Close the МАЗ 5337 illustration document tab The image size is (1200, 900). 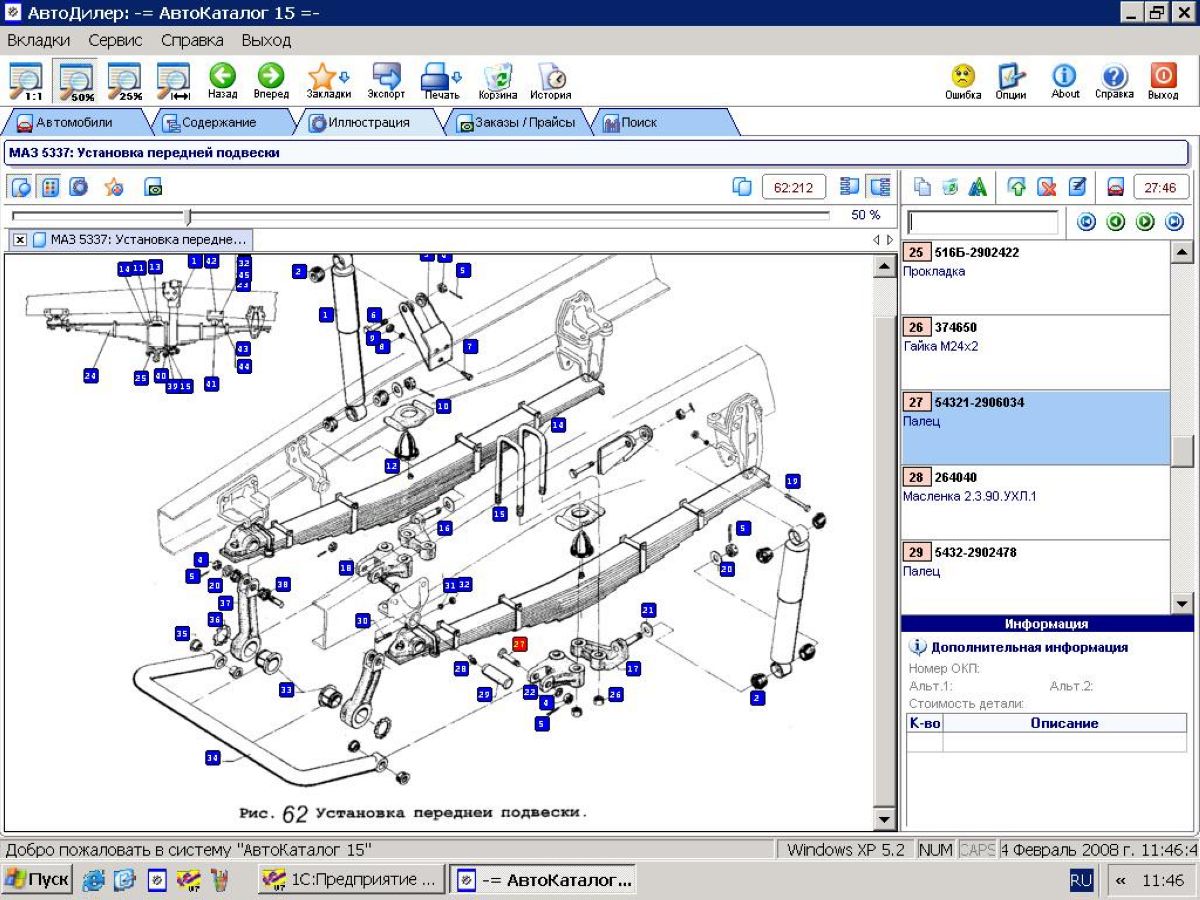pyautogui.click(x=19, y=240)
